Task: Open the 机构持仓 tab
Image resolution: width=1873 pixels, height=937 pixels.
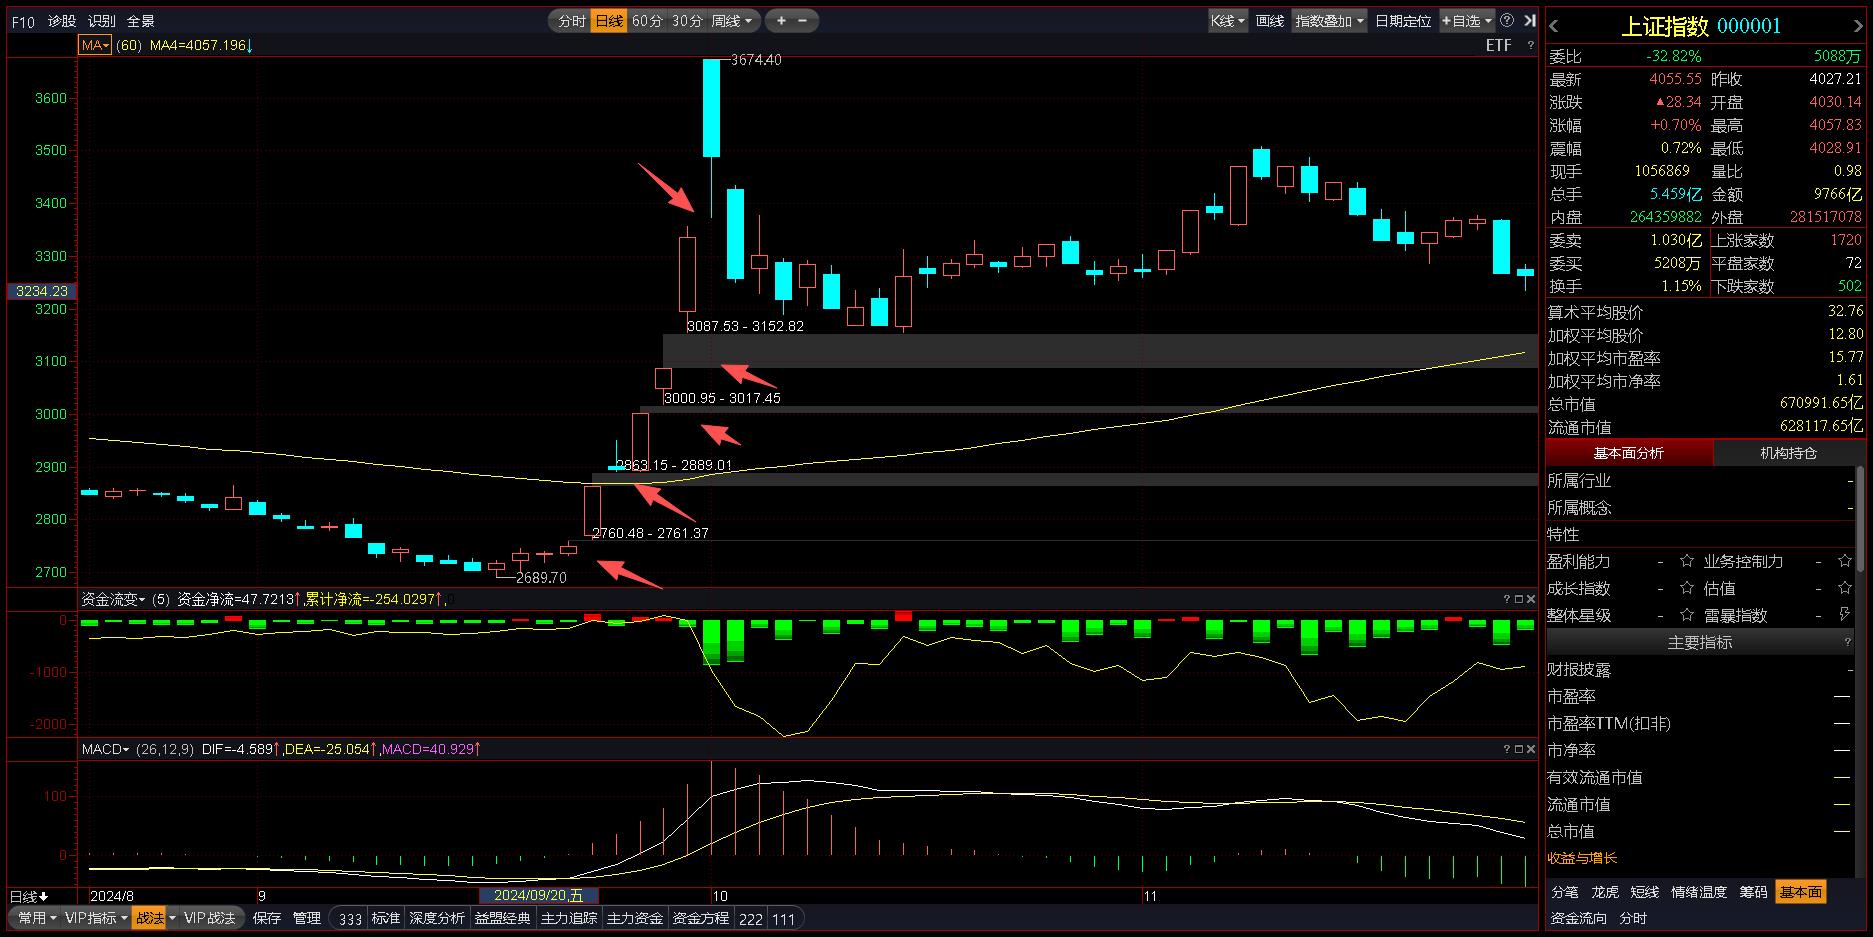Action: click(x=1788, y=453)
